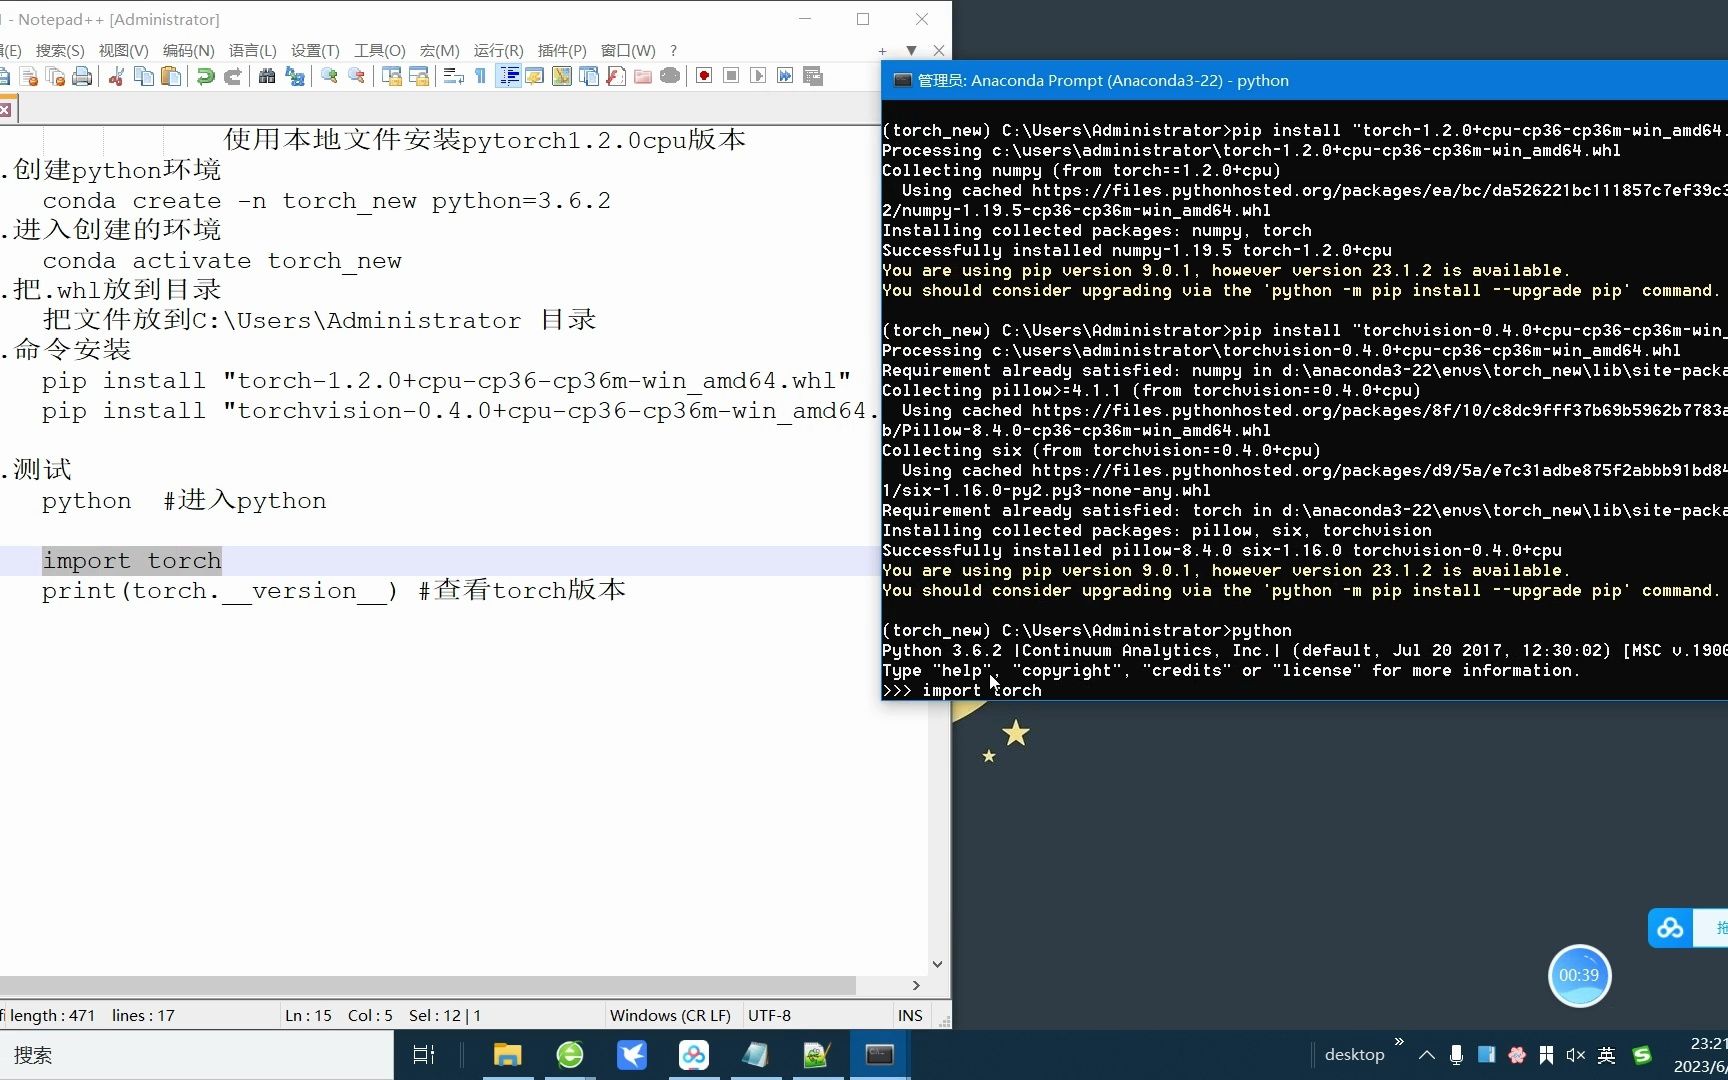The height and width of the screenshot is (1080, 1728).
Task: Open the 窗口(W) menu
Action: (x=628, y=50)
